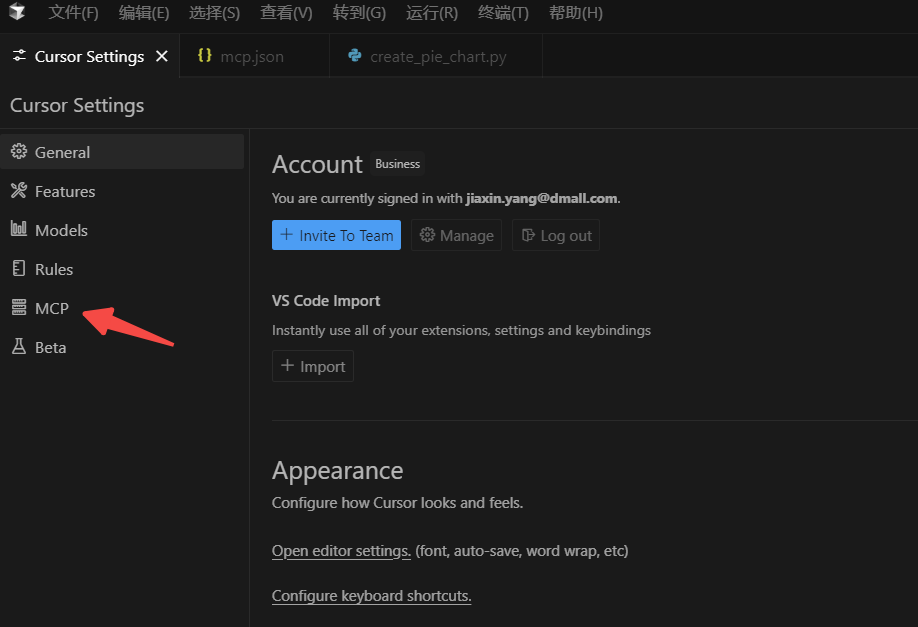Viewport: 918px width, 627px height.
Task: Click the VS Code Import heading
Action: (x=326, y=301)
